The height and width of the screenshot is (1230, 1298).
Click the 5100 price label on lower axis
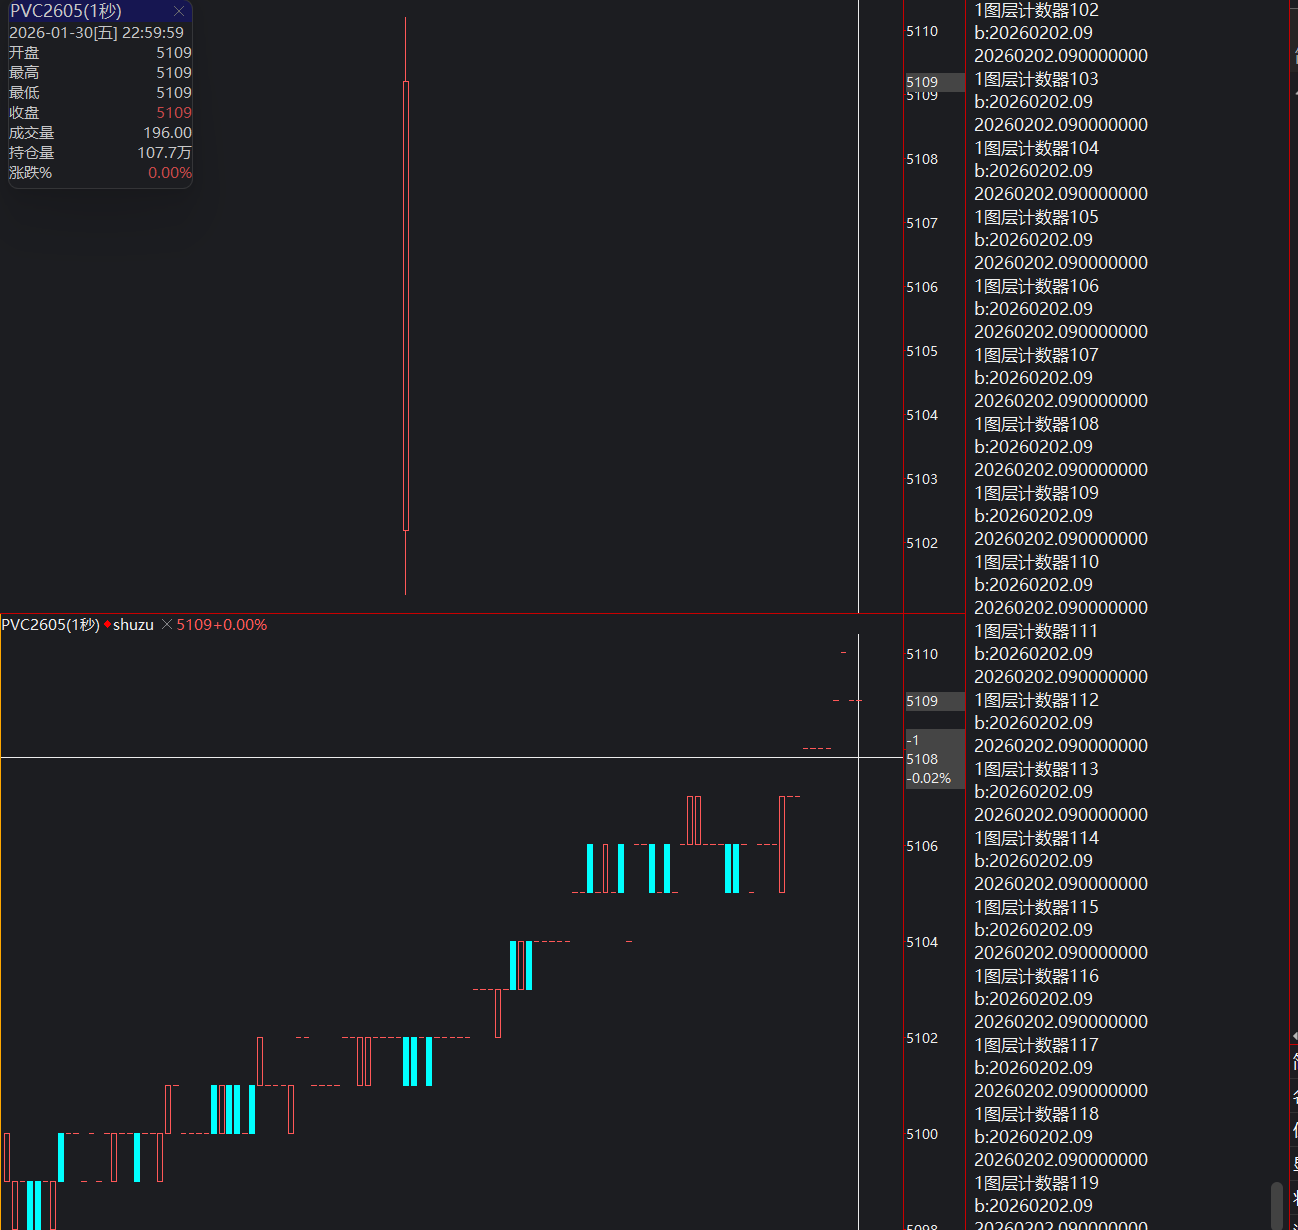(x=922, y=1134)
